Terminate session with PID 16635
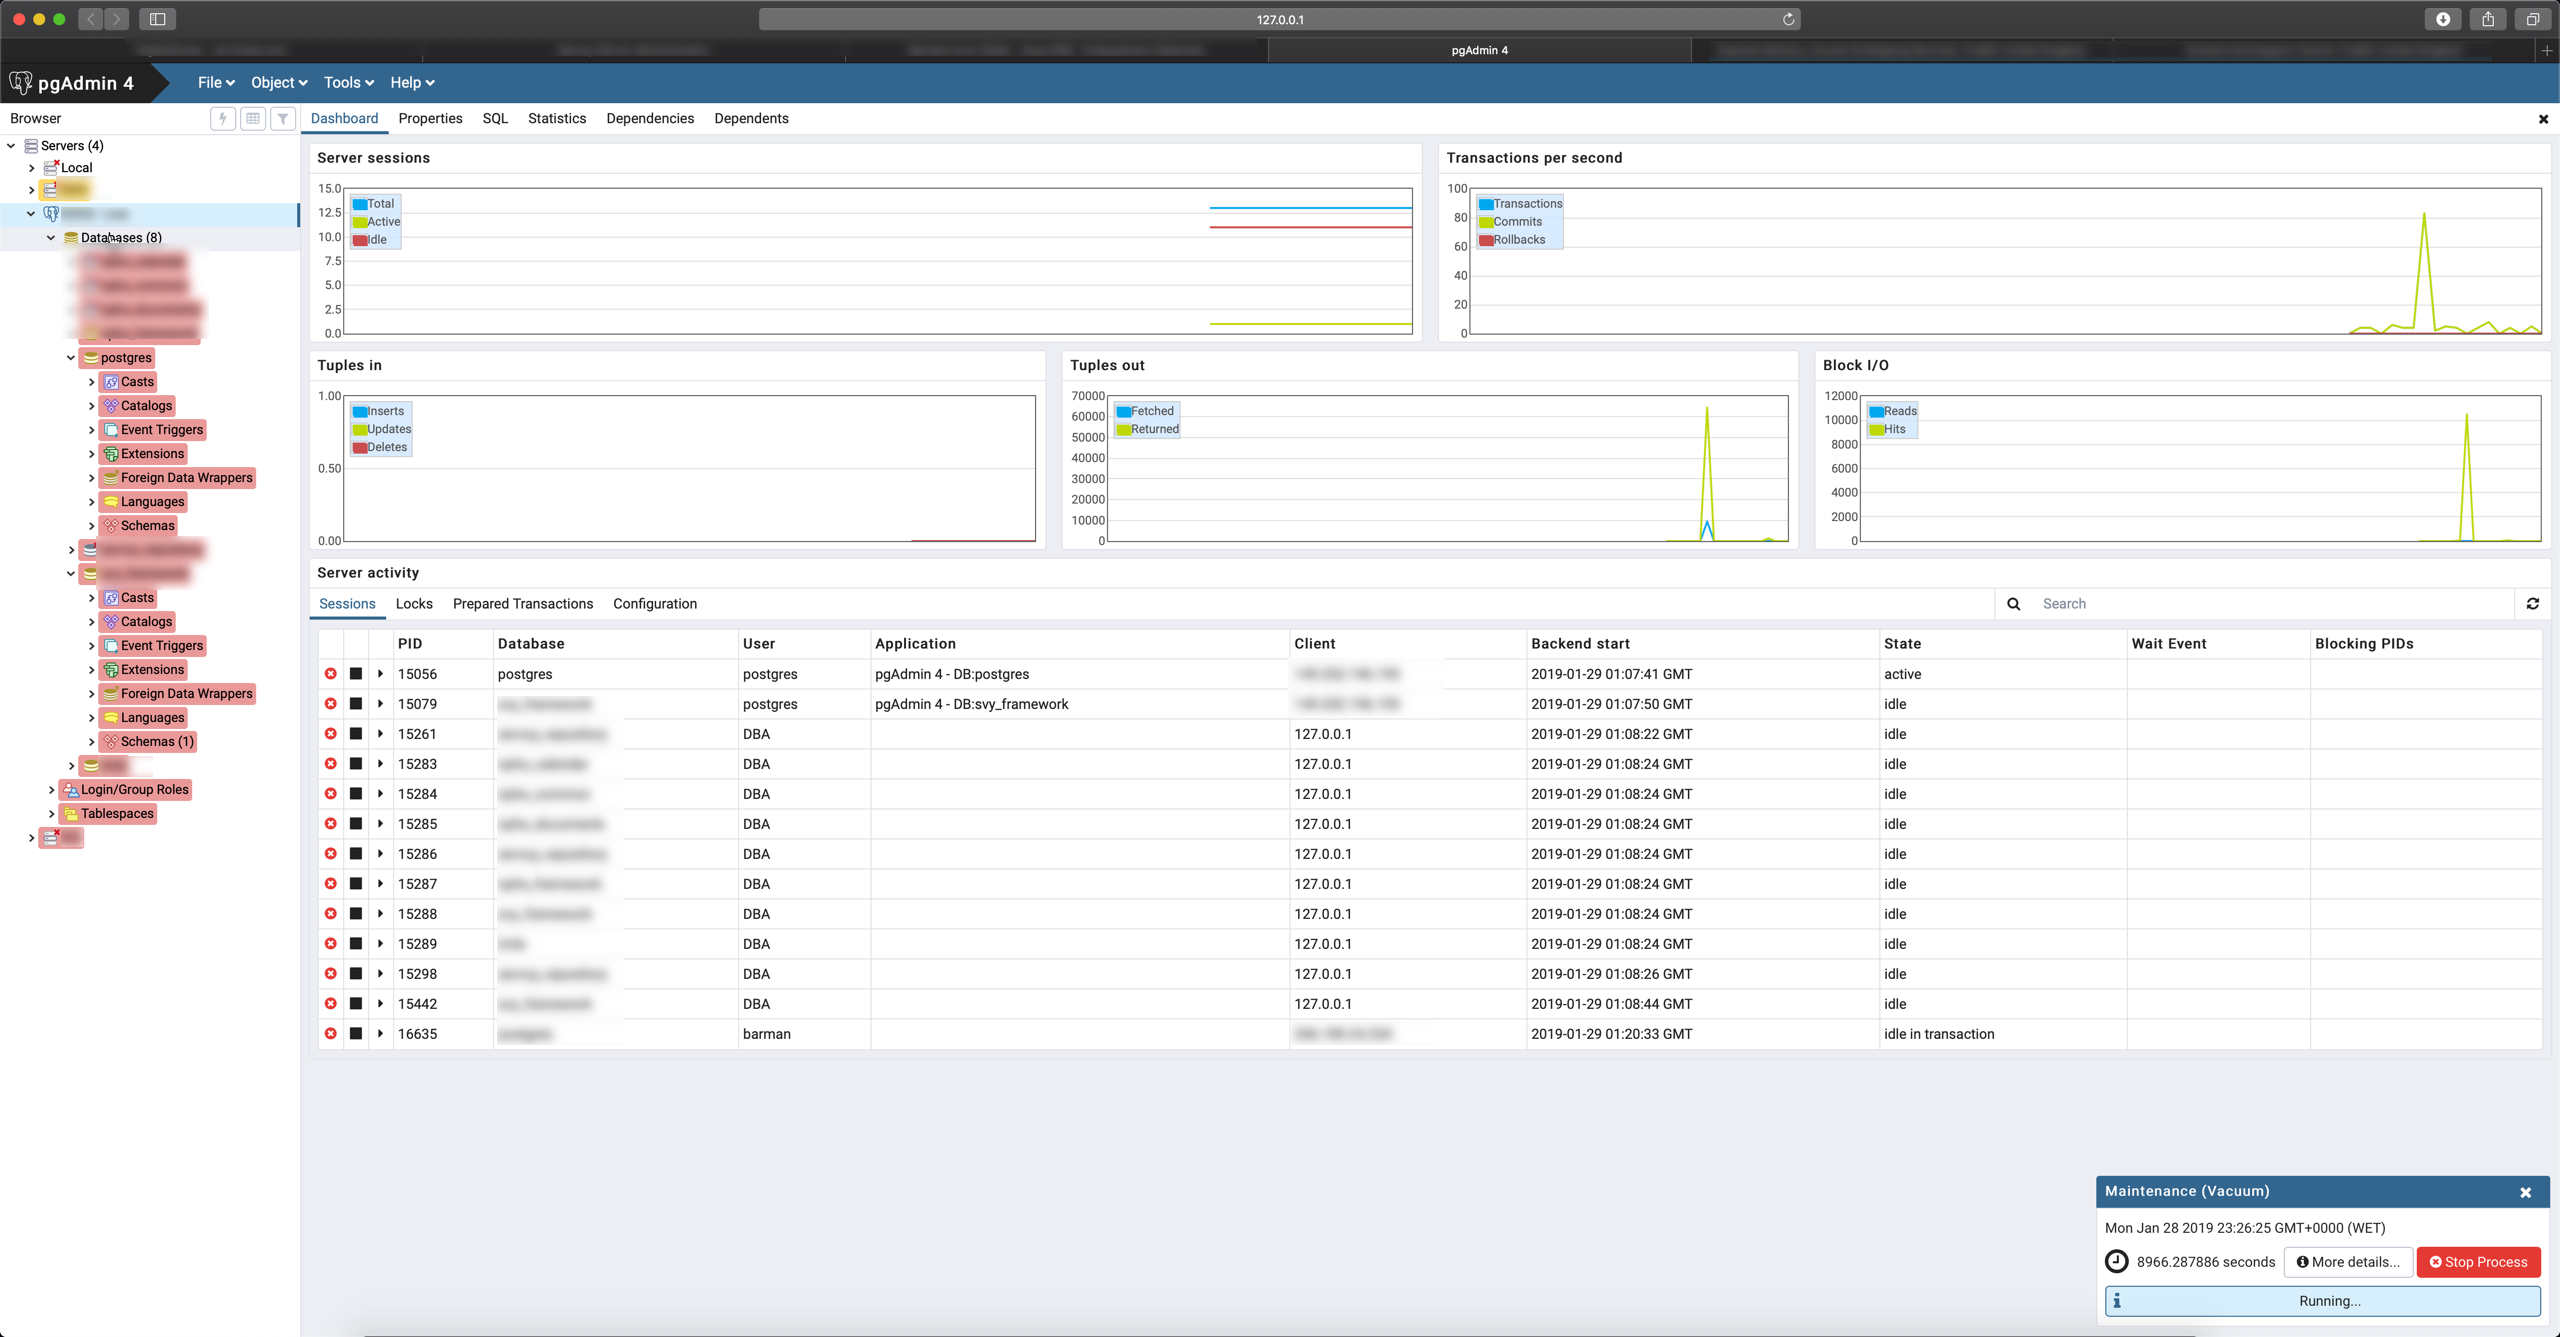 point(331,1034)
